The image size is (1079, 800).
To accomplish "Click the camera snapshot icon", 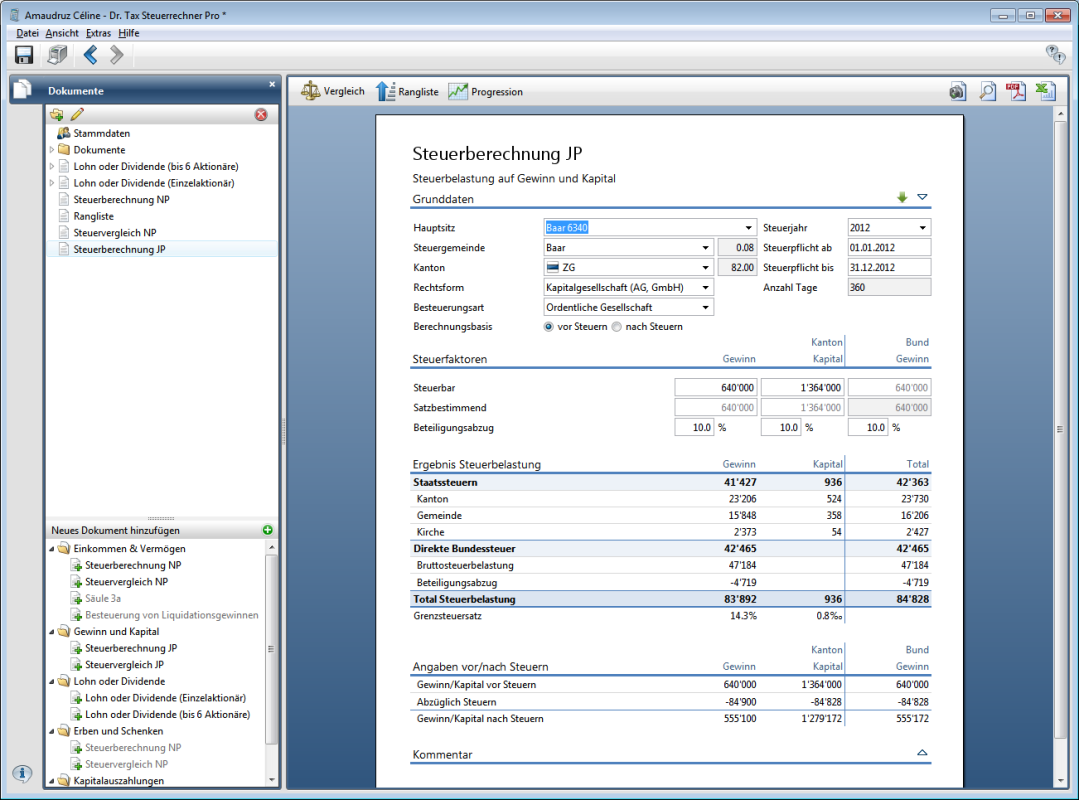I will pyautogui.click(x=957, y=91).
